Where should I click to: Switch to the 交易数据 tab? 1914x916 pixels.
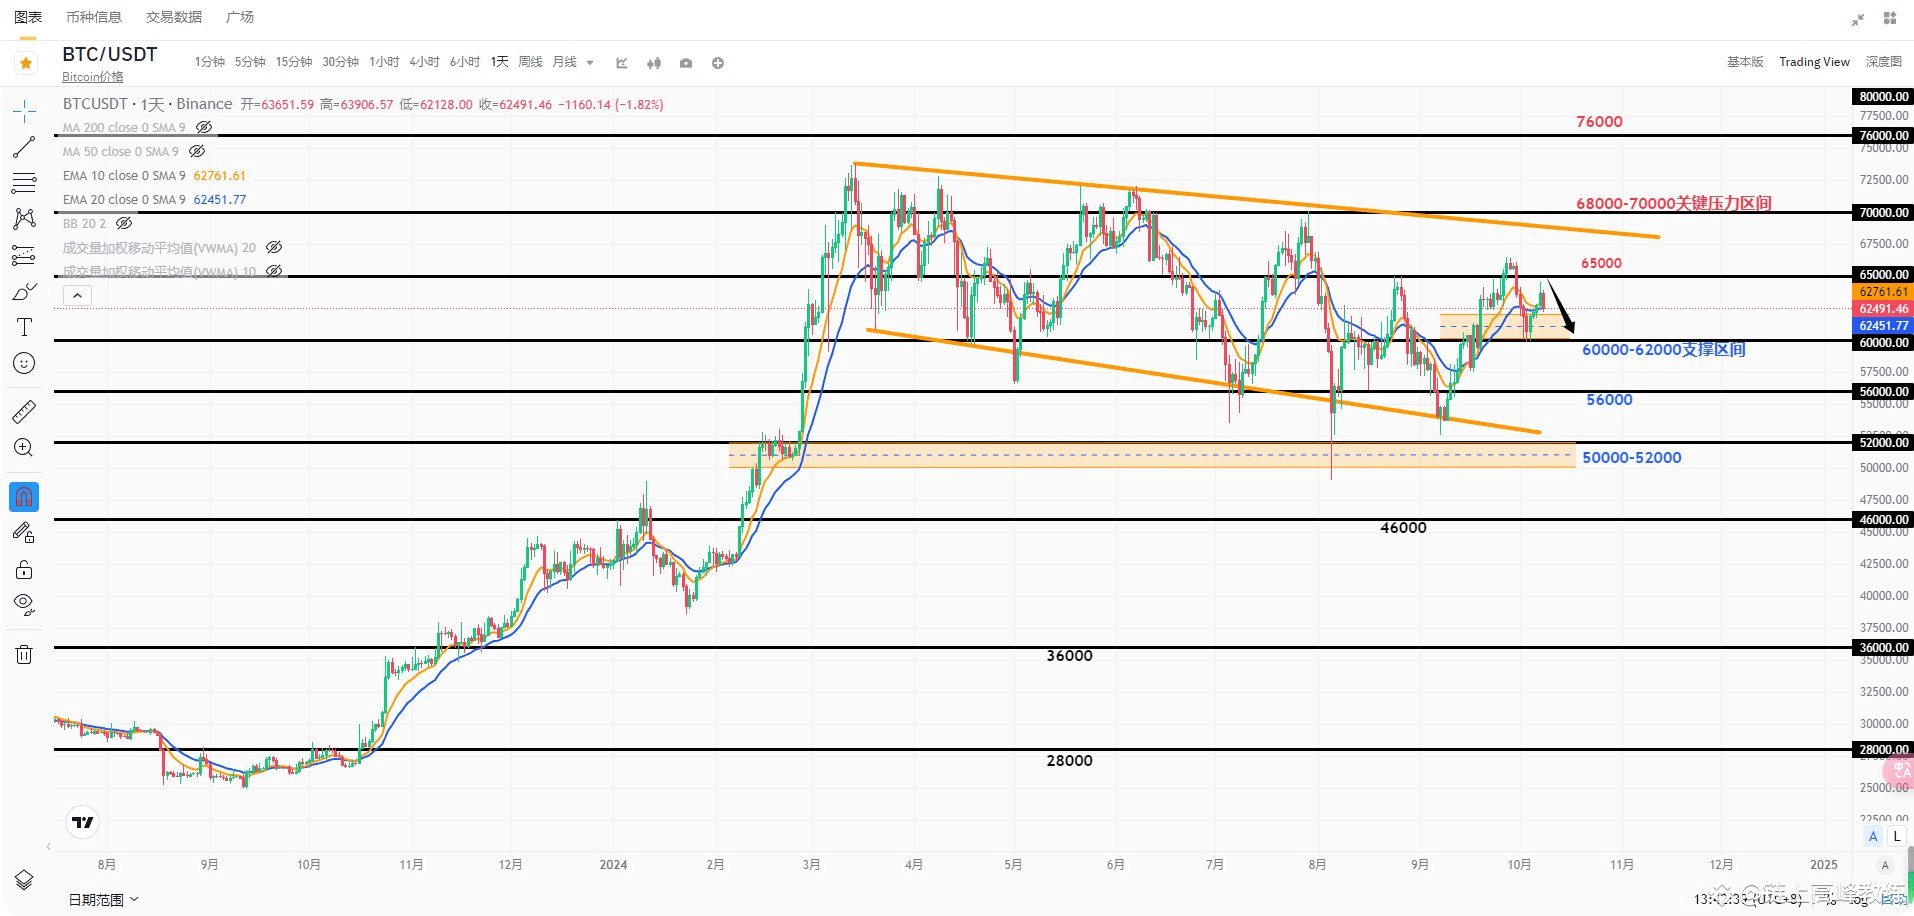[x=174, y=17]
